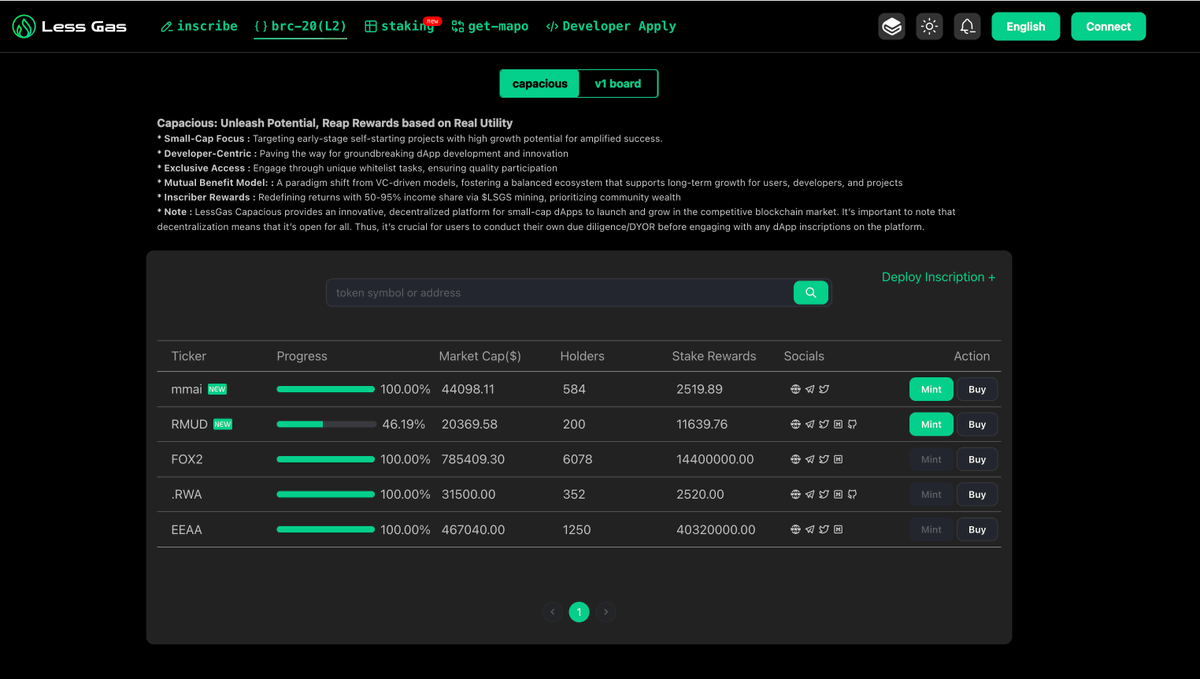Go to next page arrow
Image resolution: width=1200 pixels, height=679 pixels.
[x=606, y=612]
